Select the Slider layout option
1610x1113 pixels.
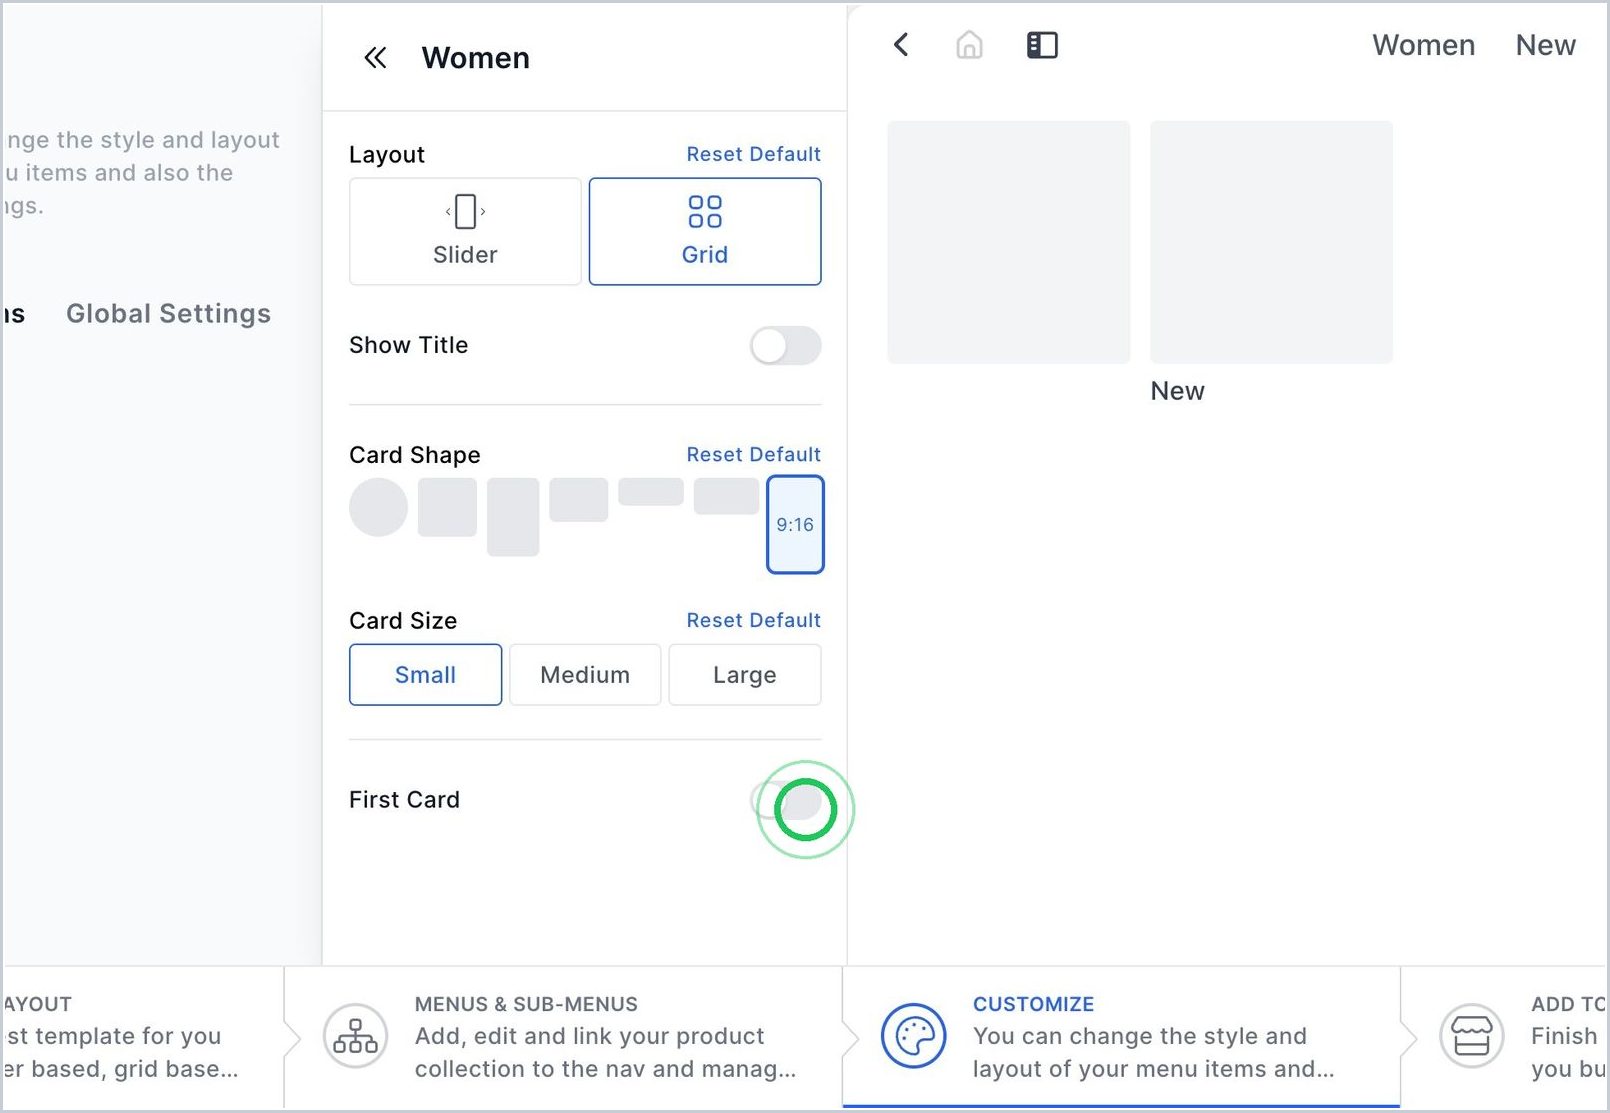point(465,231)
